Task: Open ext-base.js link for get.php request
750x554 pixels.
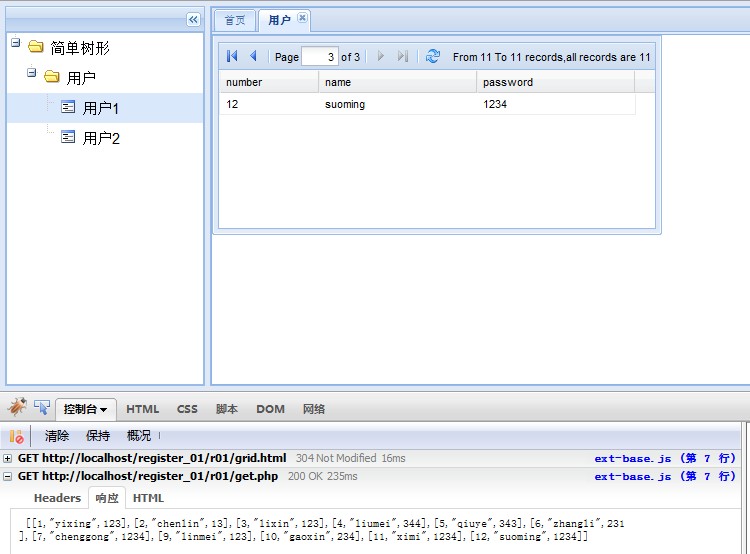Action: coord(665,476)
